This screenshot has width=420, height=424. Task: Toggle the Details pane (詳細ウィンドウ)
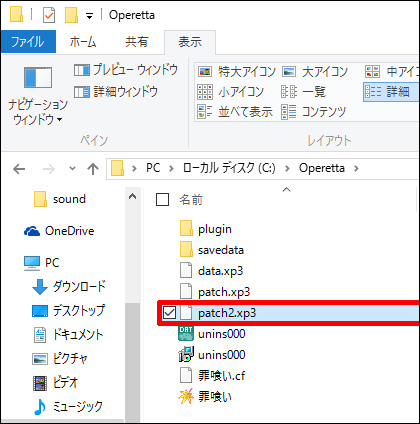pyautogui.click(x=116, y=92)
